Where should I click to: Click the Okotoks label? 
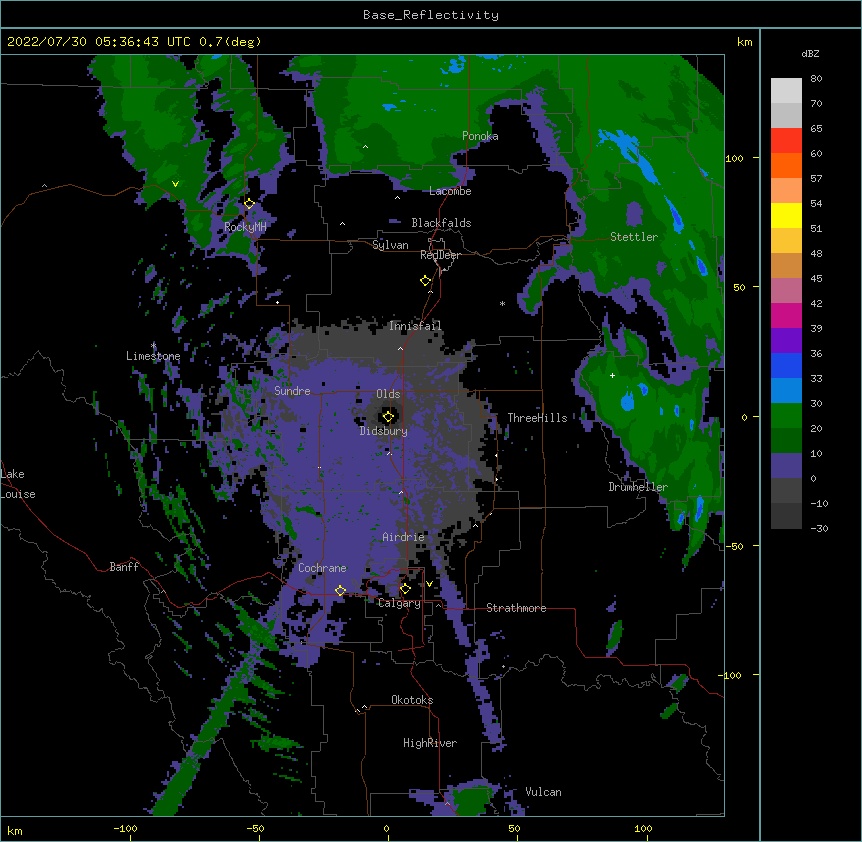click(x=412, y=700)
